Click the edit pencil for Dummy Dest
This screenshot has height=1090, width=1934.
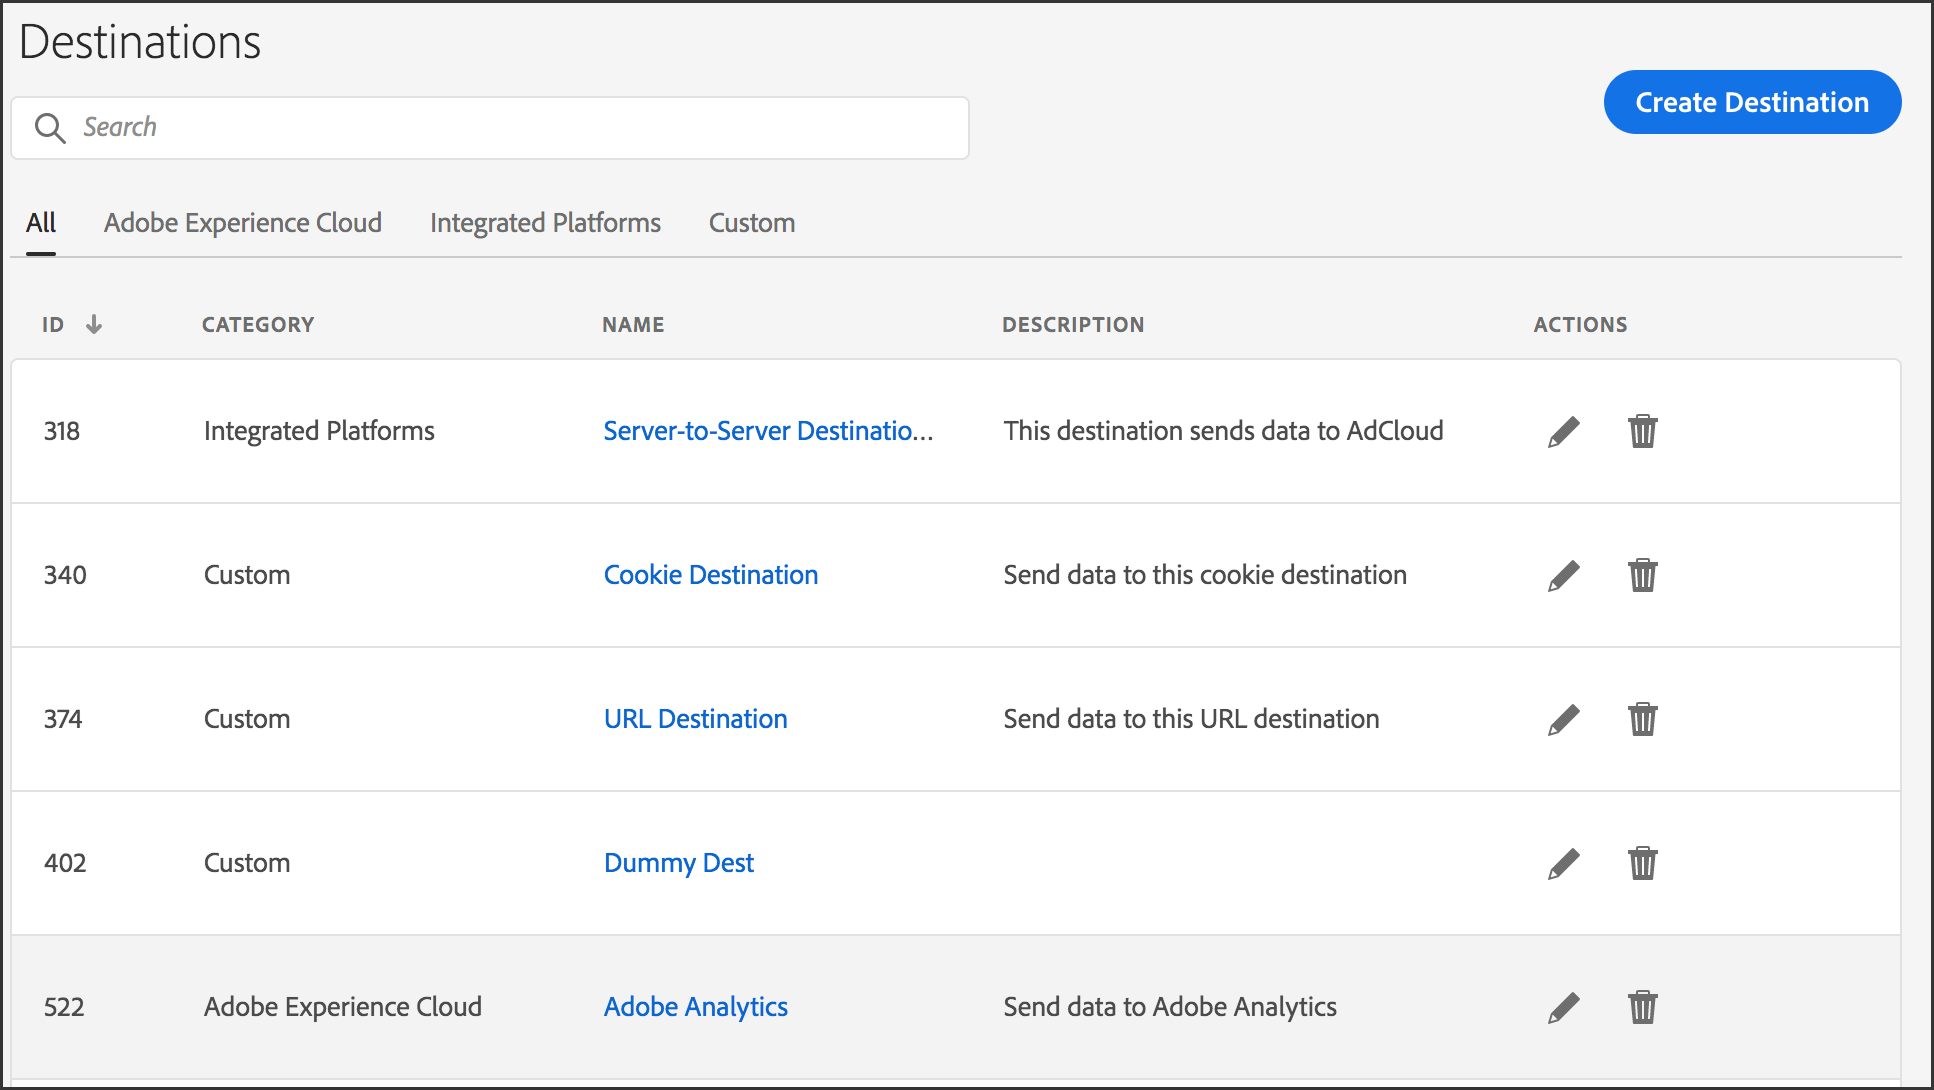tap(1563, 862)
